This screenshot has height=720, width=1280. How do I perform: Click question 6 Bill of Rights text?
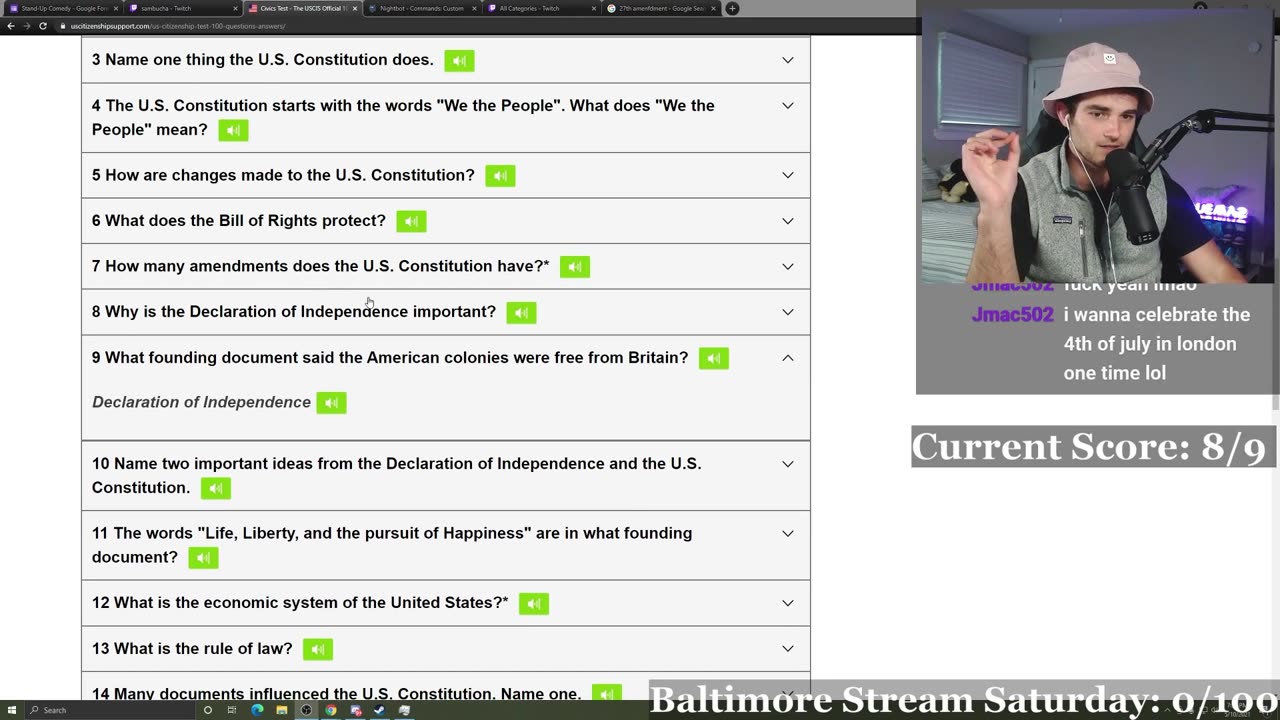pos(239,221)
